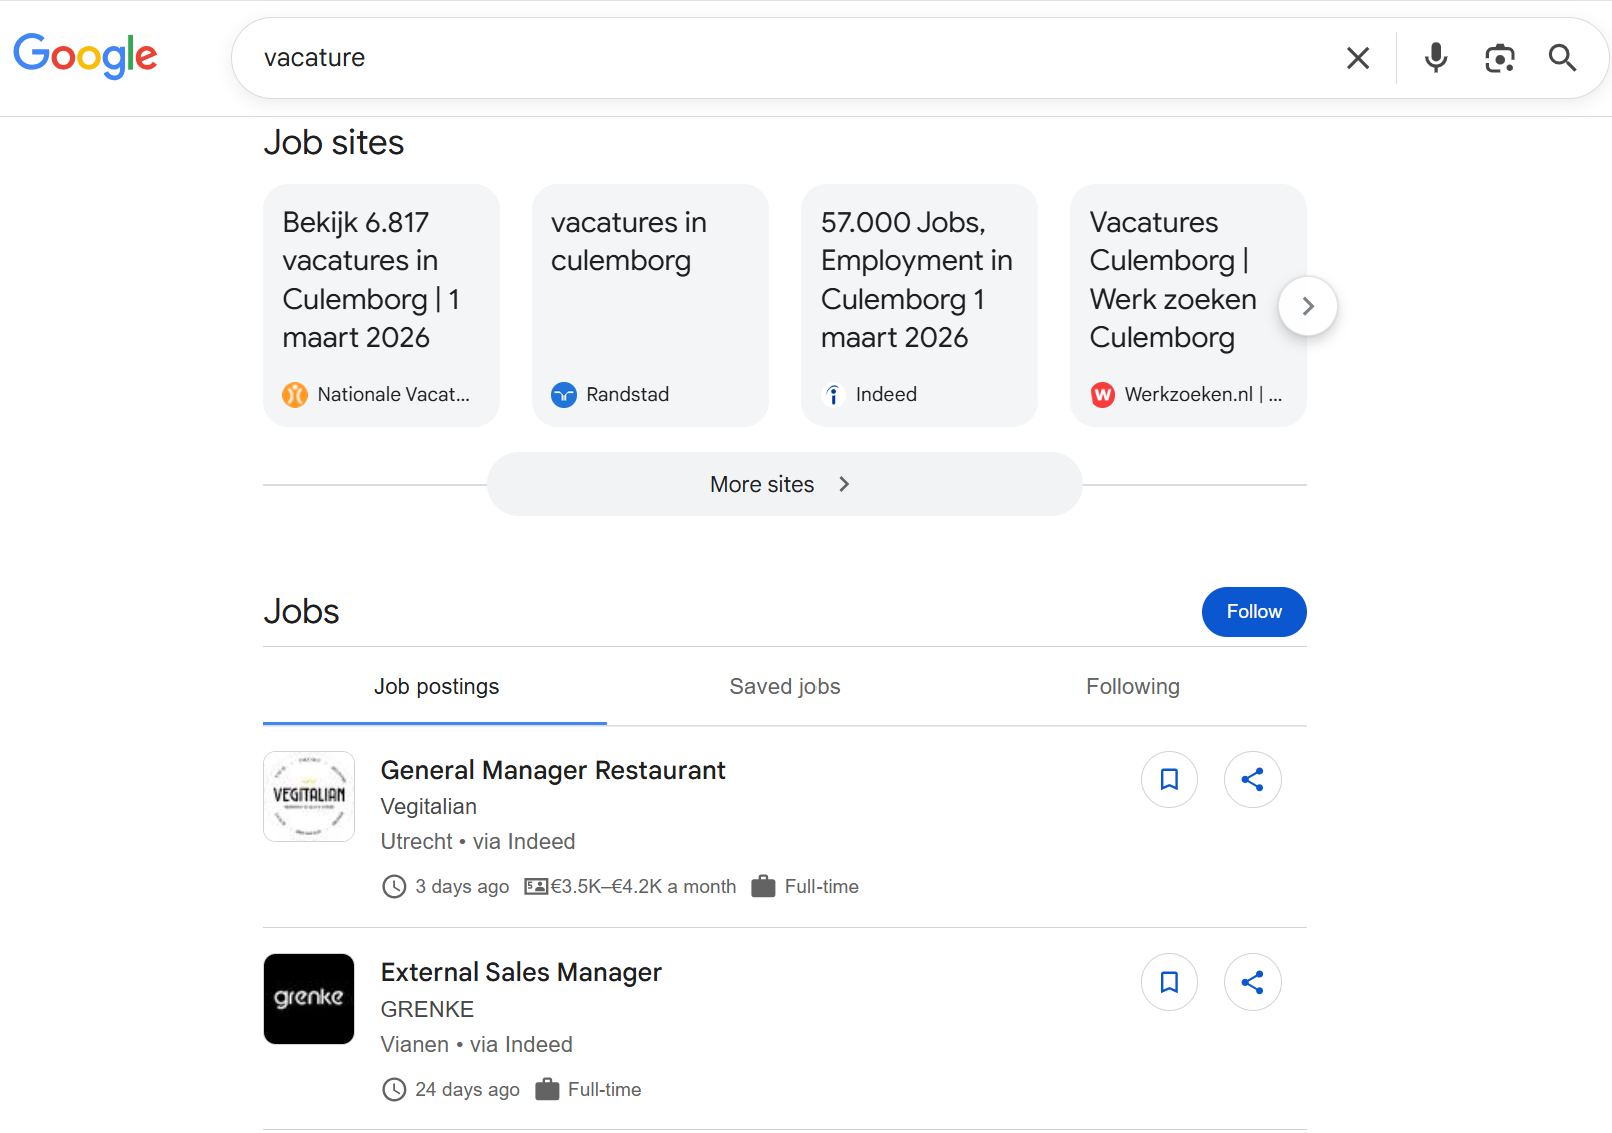Click the Jobs section heading
Screen dimensions: 1612x1133
301,612
